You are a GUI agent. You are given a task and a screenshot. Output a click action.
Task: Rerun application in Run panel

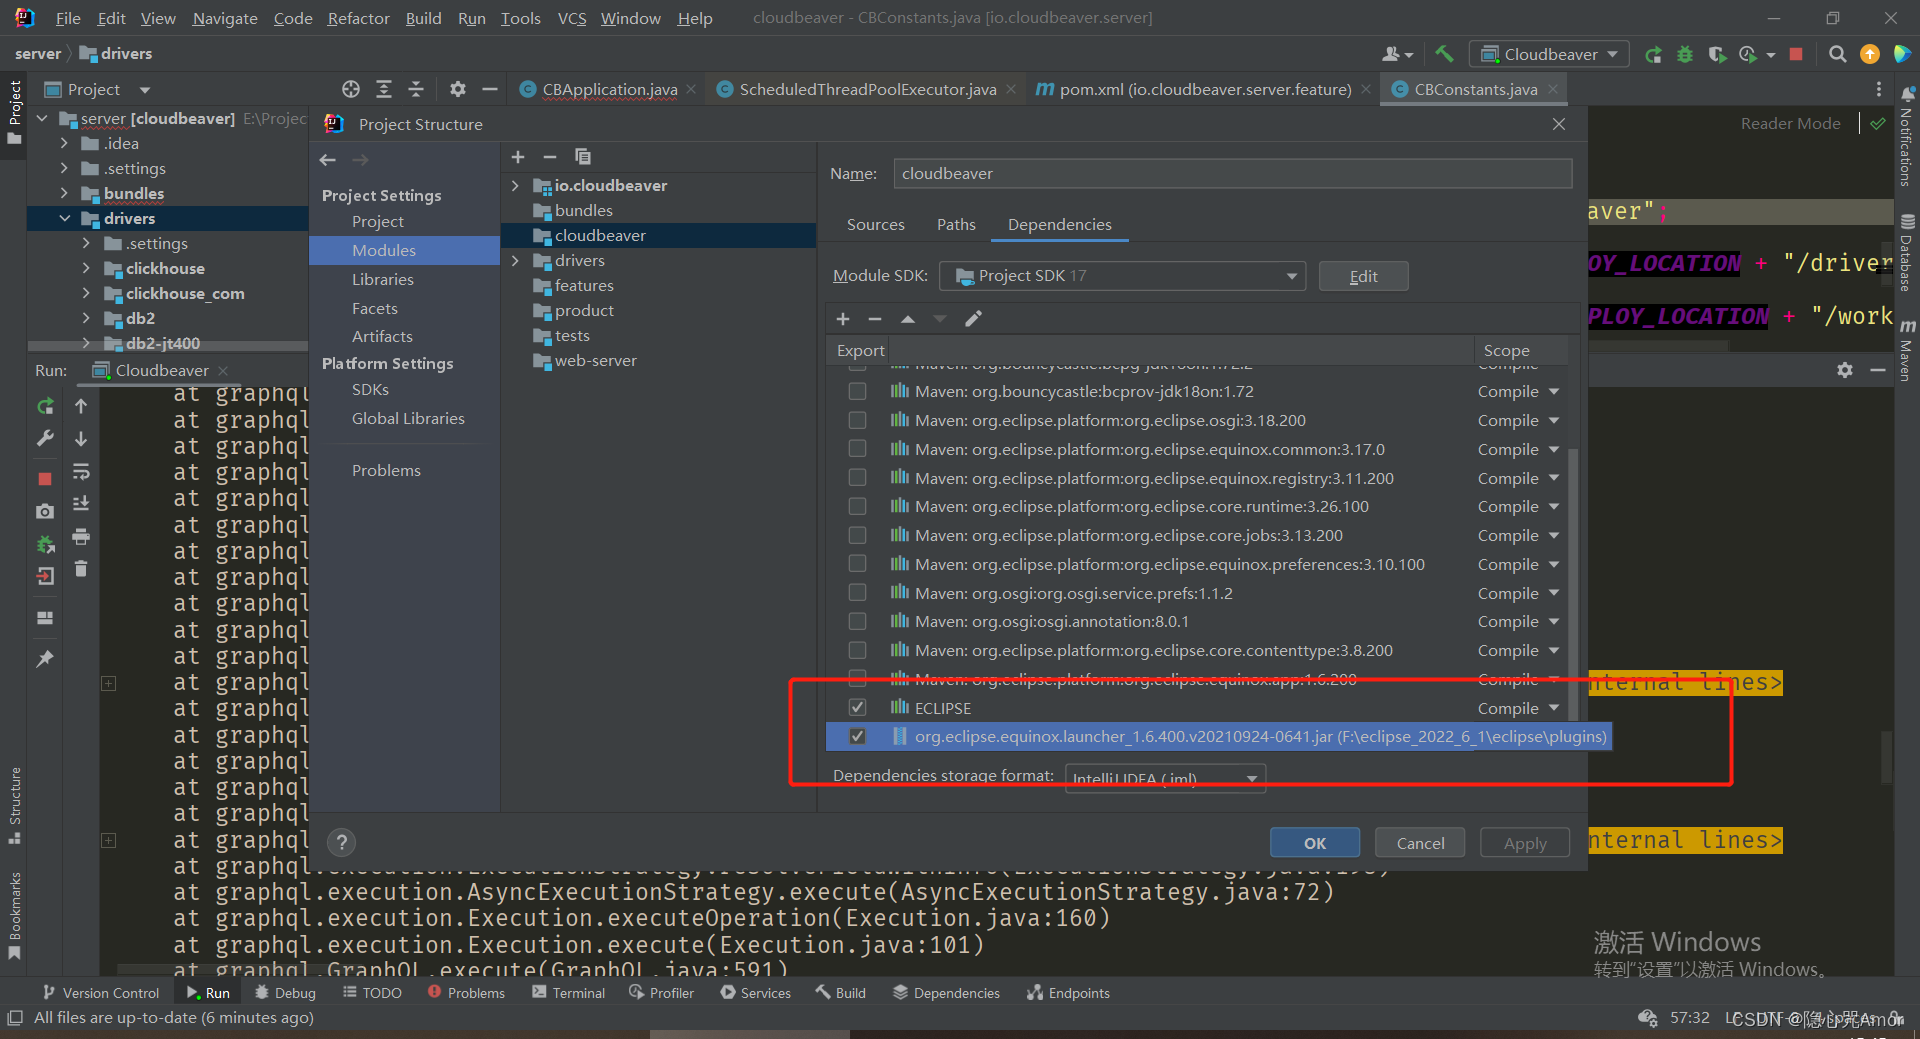(x=45, y=406)
